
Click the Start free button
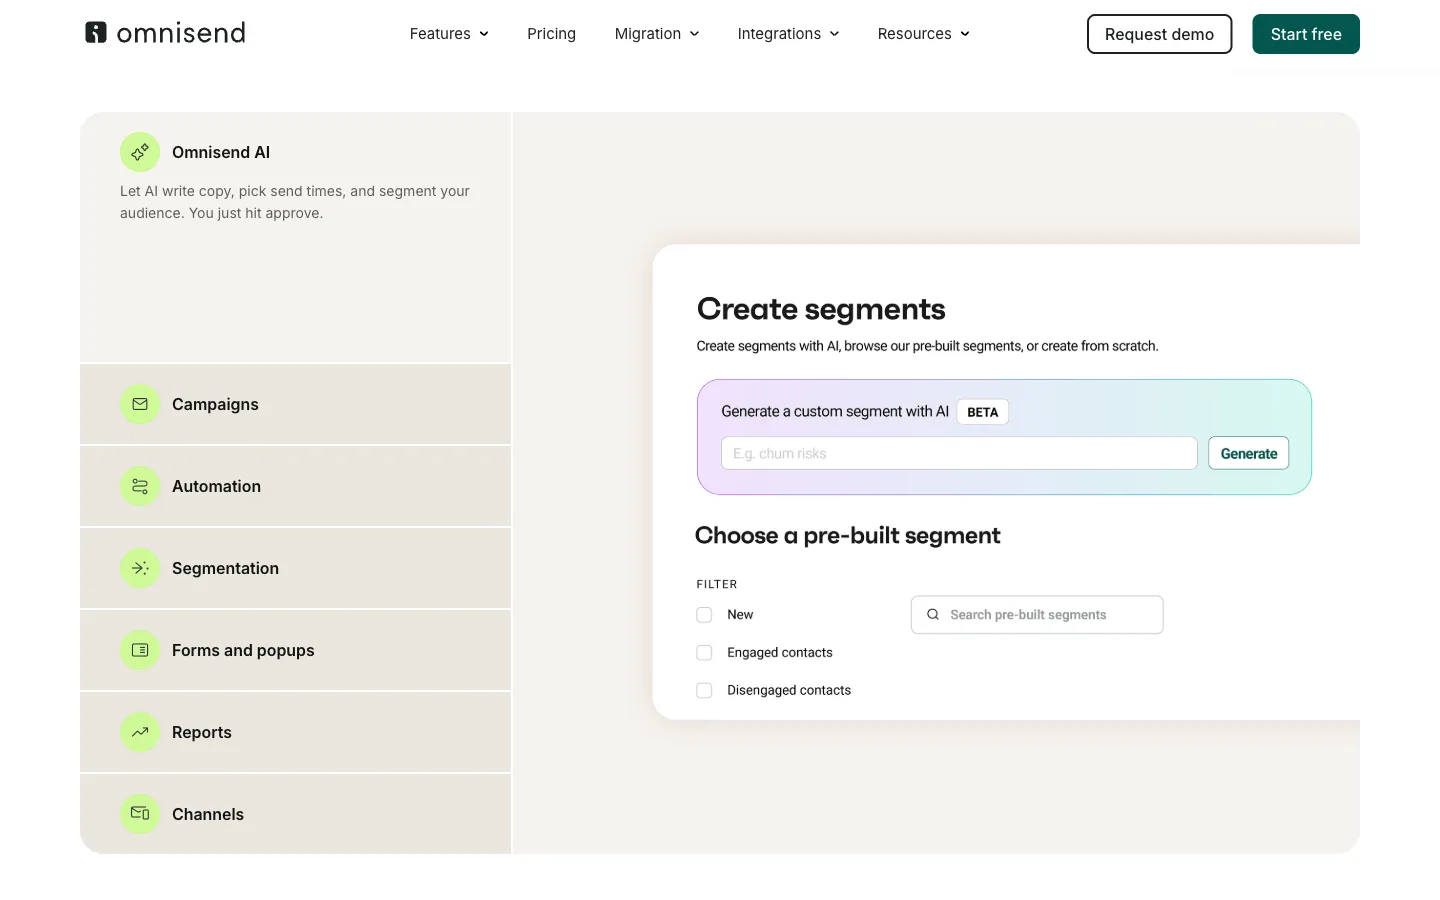click(1306, 34)
